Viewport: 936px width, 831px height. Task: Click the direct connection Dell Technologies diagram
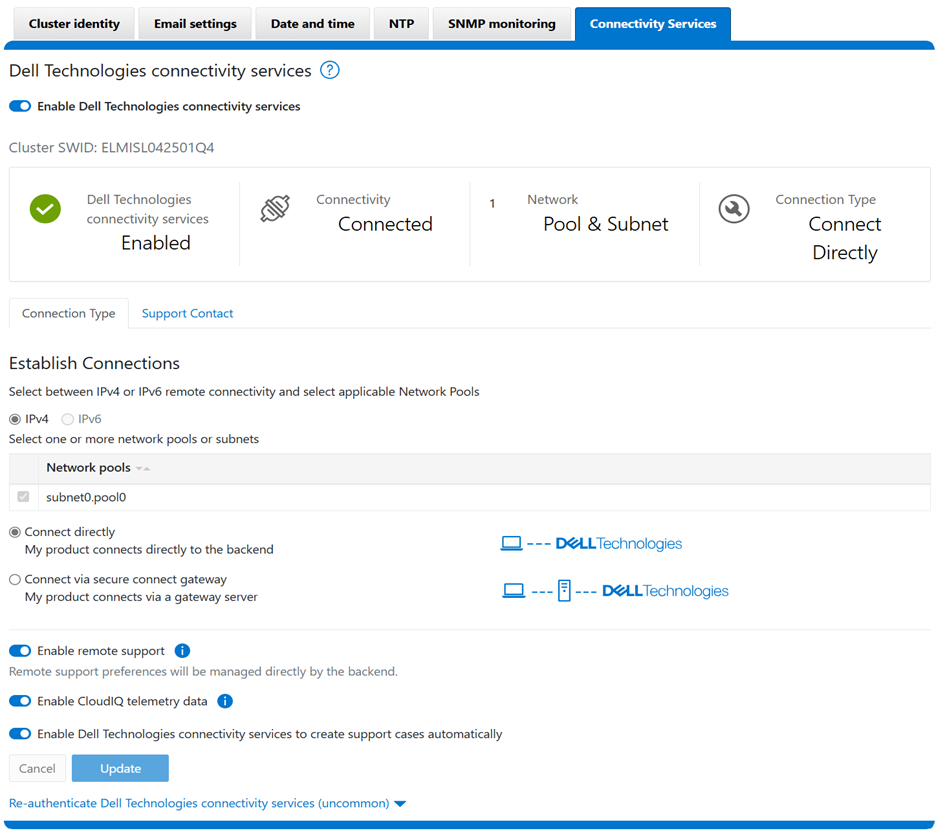pyautogui.click(x=591, y=544)
